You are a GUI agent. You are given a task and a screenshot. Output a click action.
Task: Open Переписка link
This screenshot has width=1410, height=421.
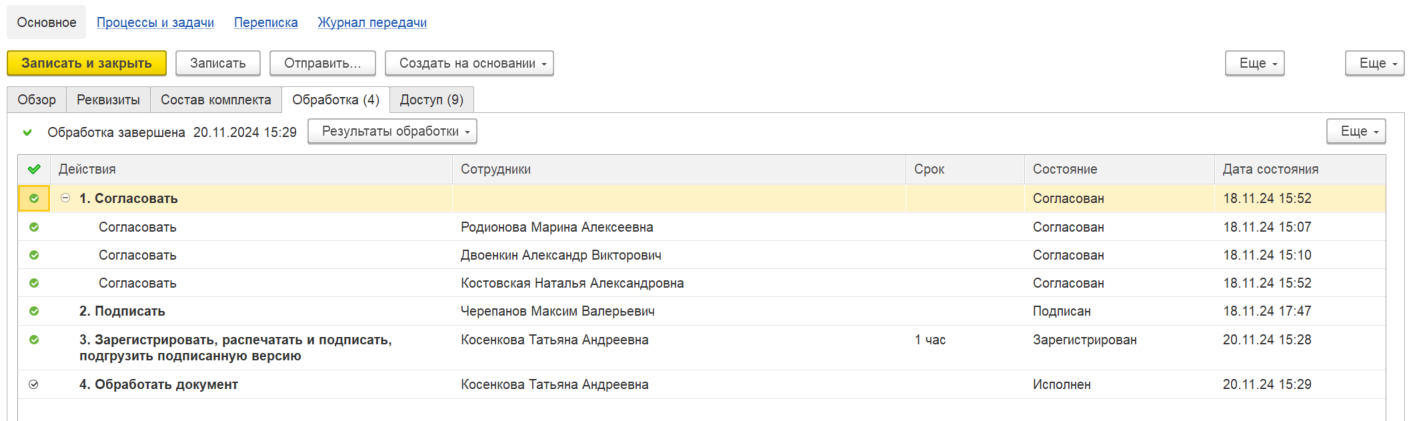coord(266,22)
